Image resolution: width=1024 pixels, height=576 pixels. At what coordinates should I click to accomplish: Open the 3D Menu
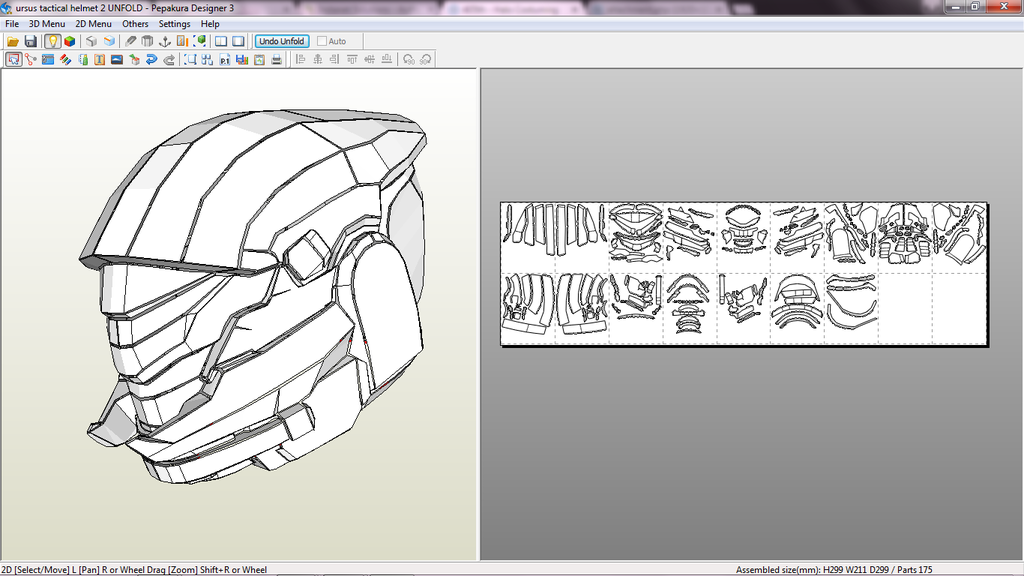pyautogui.click(x=47, y=24)
